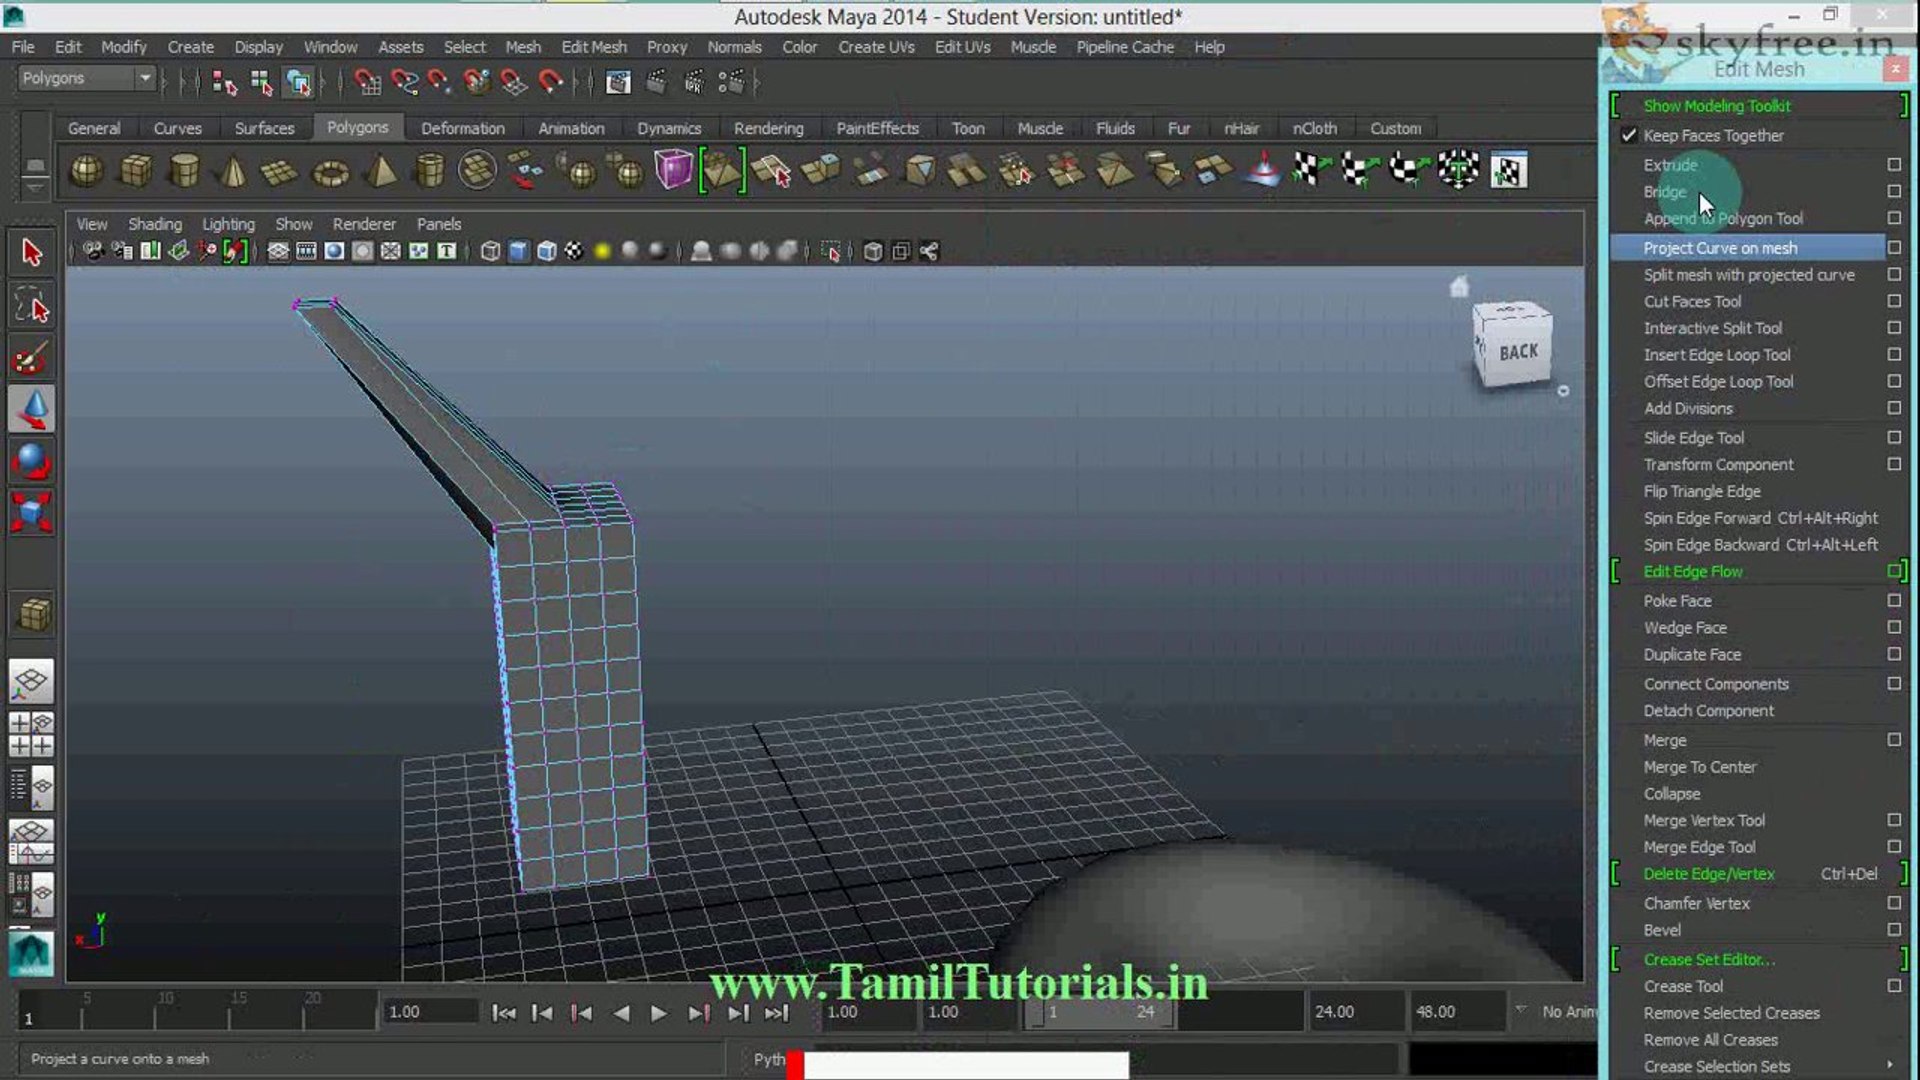Click the selection arrow tool
The image size is (1920, 1080).
[31, 252]
